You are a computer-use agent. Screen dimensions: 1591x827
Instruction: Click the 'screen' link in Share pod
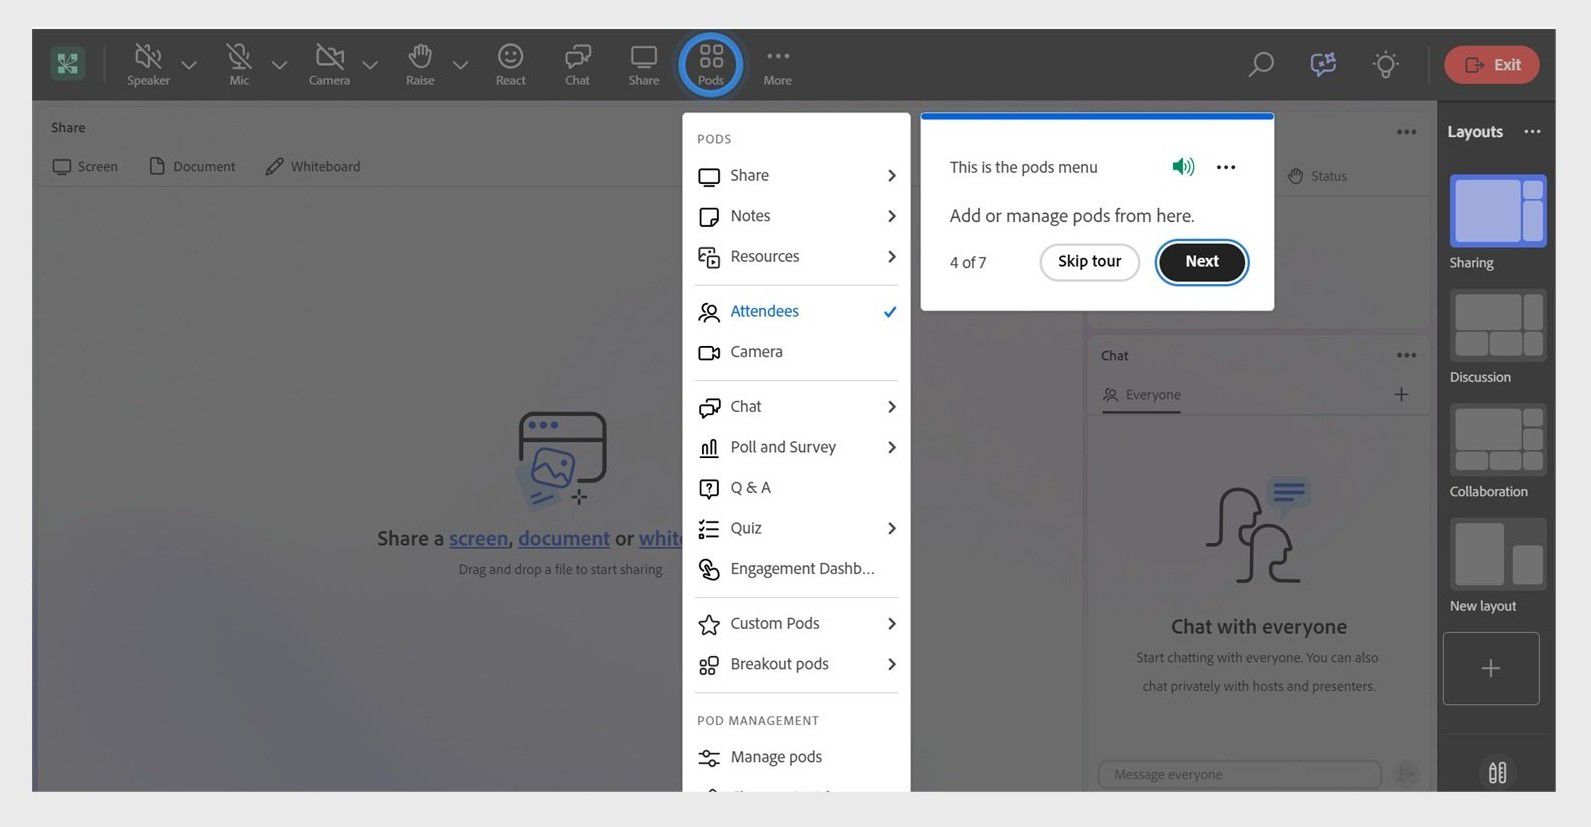click(x=478, y=539)
